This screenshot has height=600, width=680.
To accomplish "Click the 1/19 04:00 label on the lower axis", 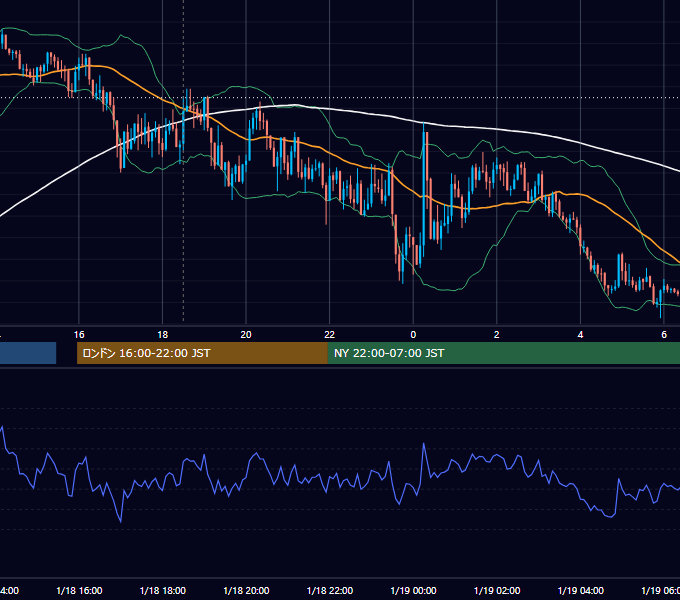I will (581, 590).
